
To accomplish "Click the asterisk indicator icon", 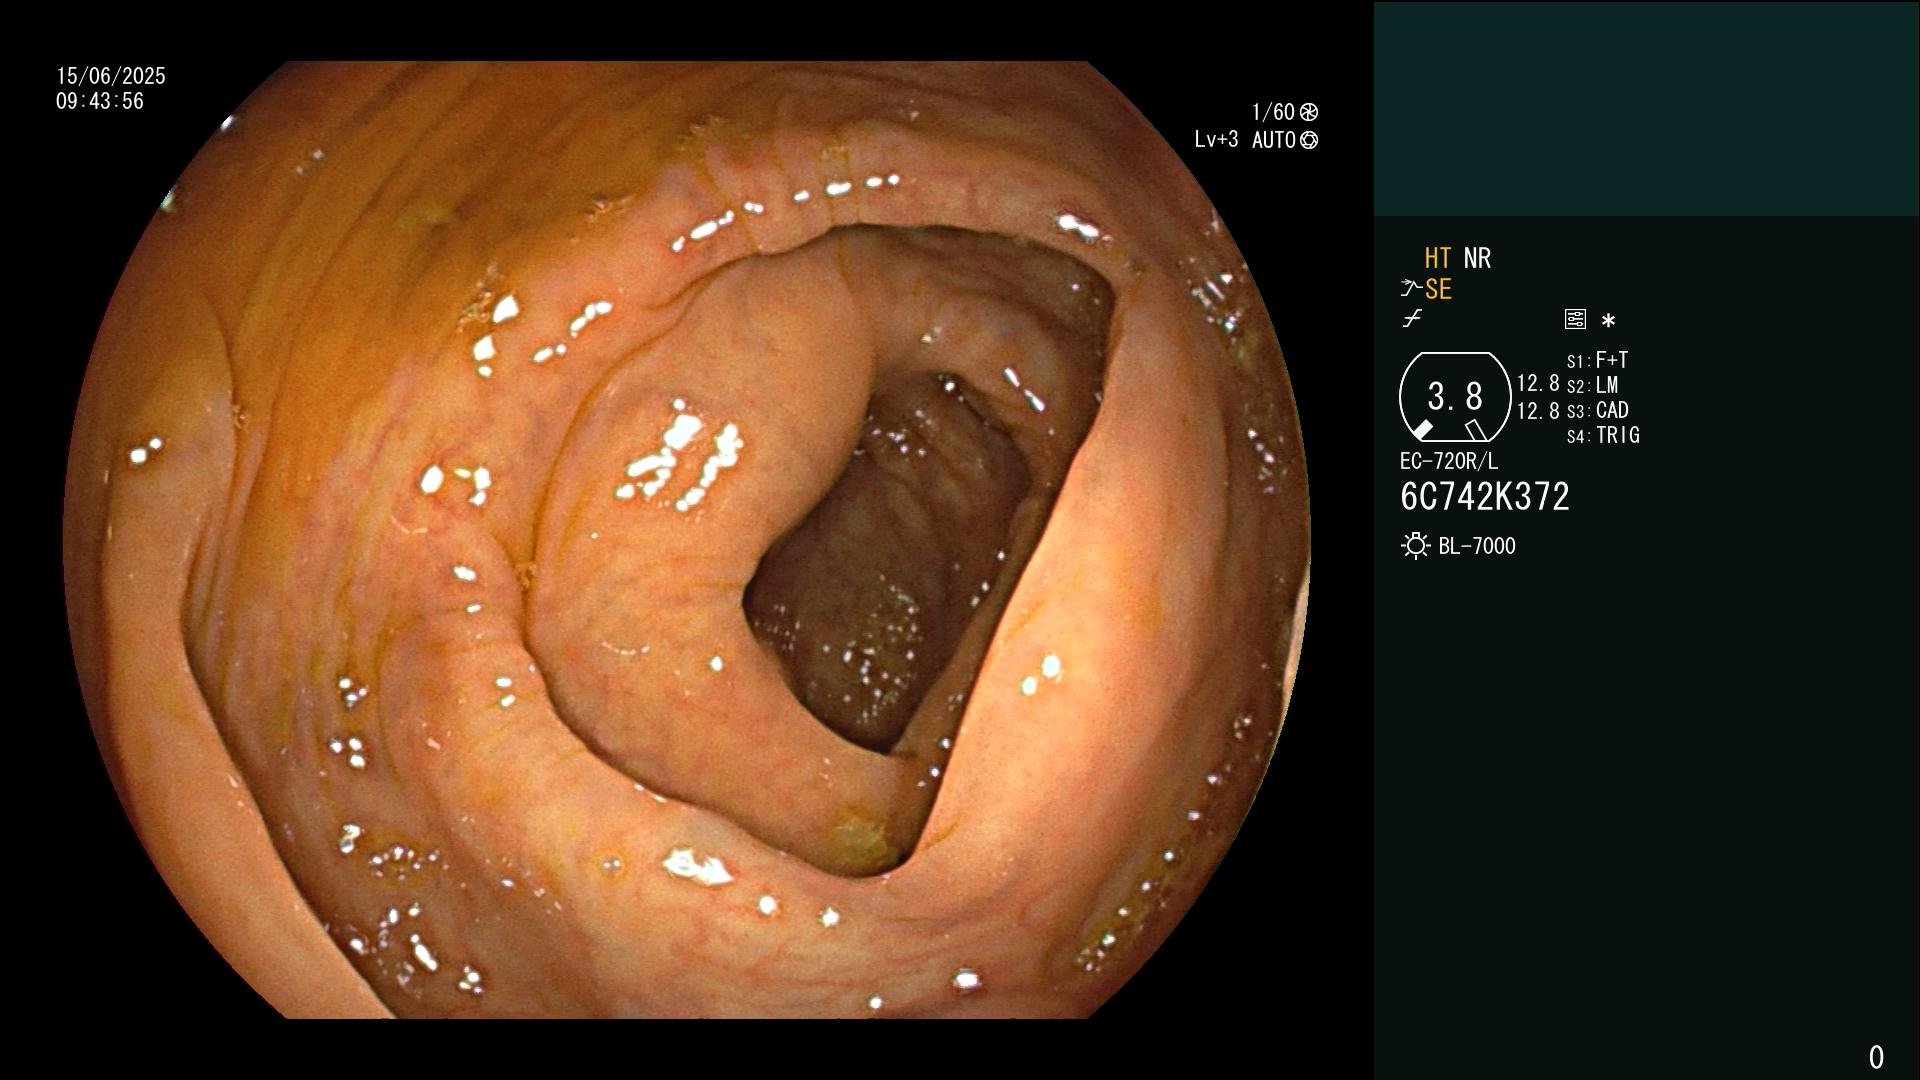I will click(x=1608, y=321).
